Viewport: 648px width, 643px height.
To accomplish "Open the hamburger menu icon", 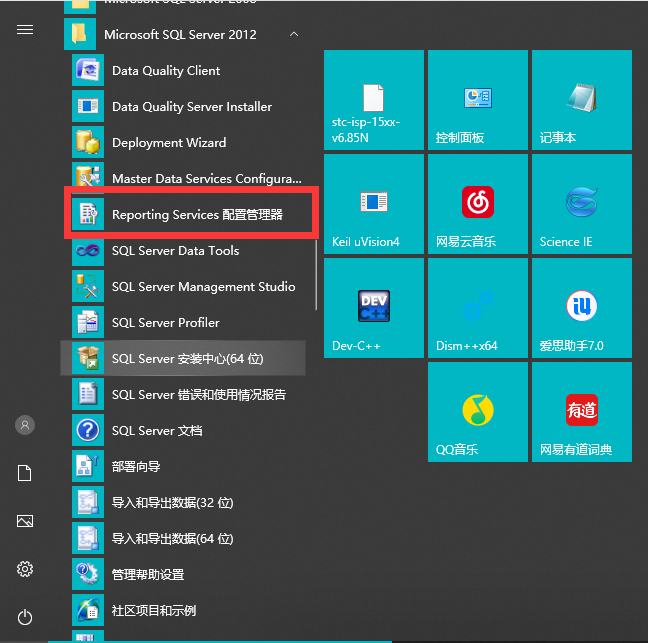I will [x=25, y=30].
